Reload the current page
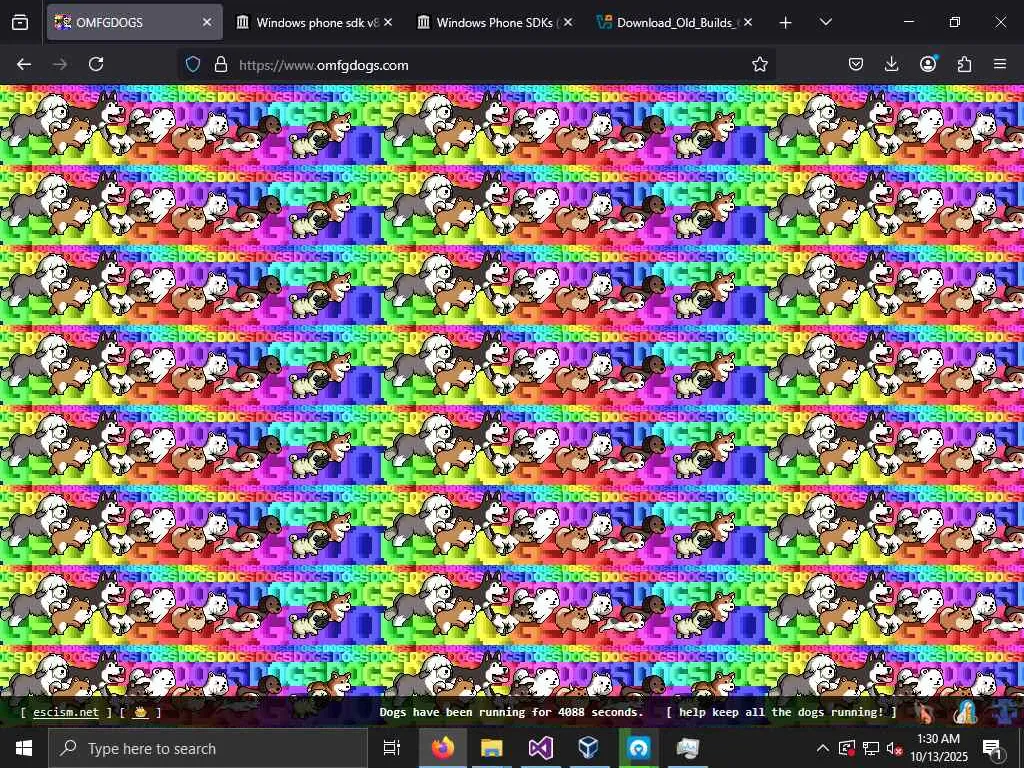This screenshot has width=1024, height=768. pos(96,64)
